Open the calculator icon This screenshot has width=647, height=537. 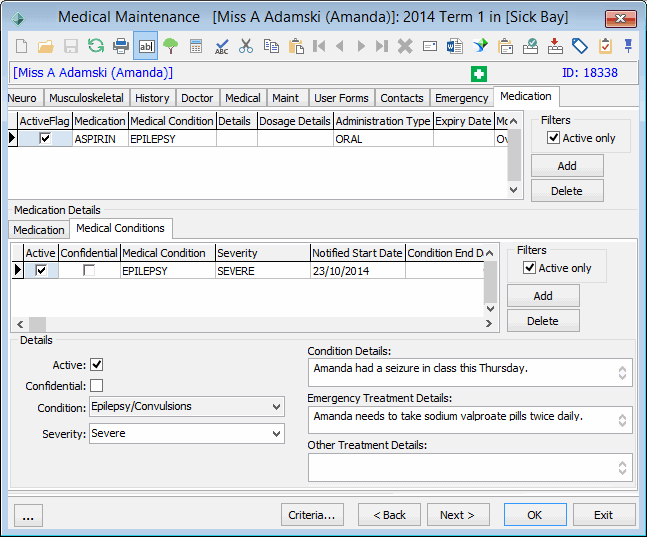point(196,46)
